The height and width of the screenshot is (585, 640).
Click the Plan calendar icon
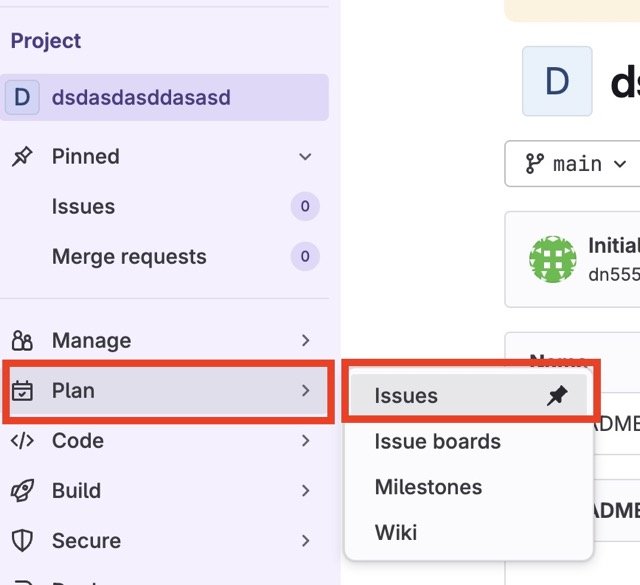click(x=22, y=391)
